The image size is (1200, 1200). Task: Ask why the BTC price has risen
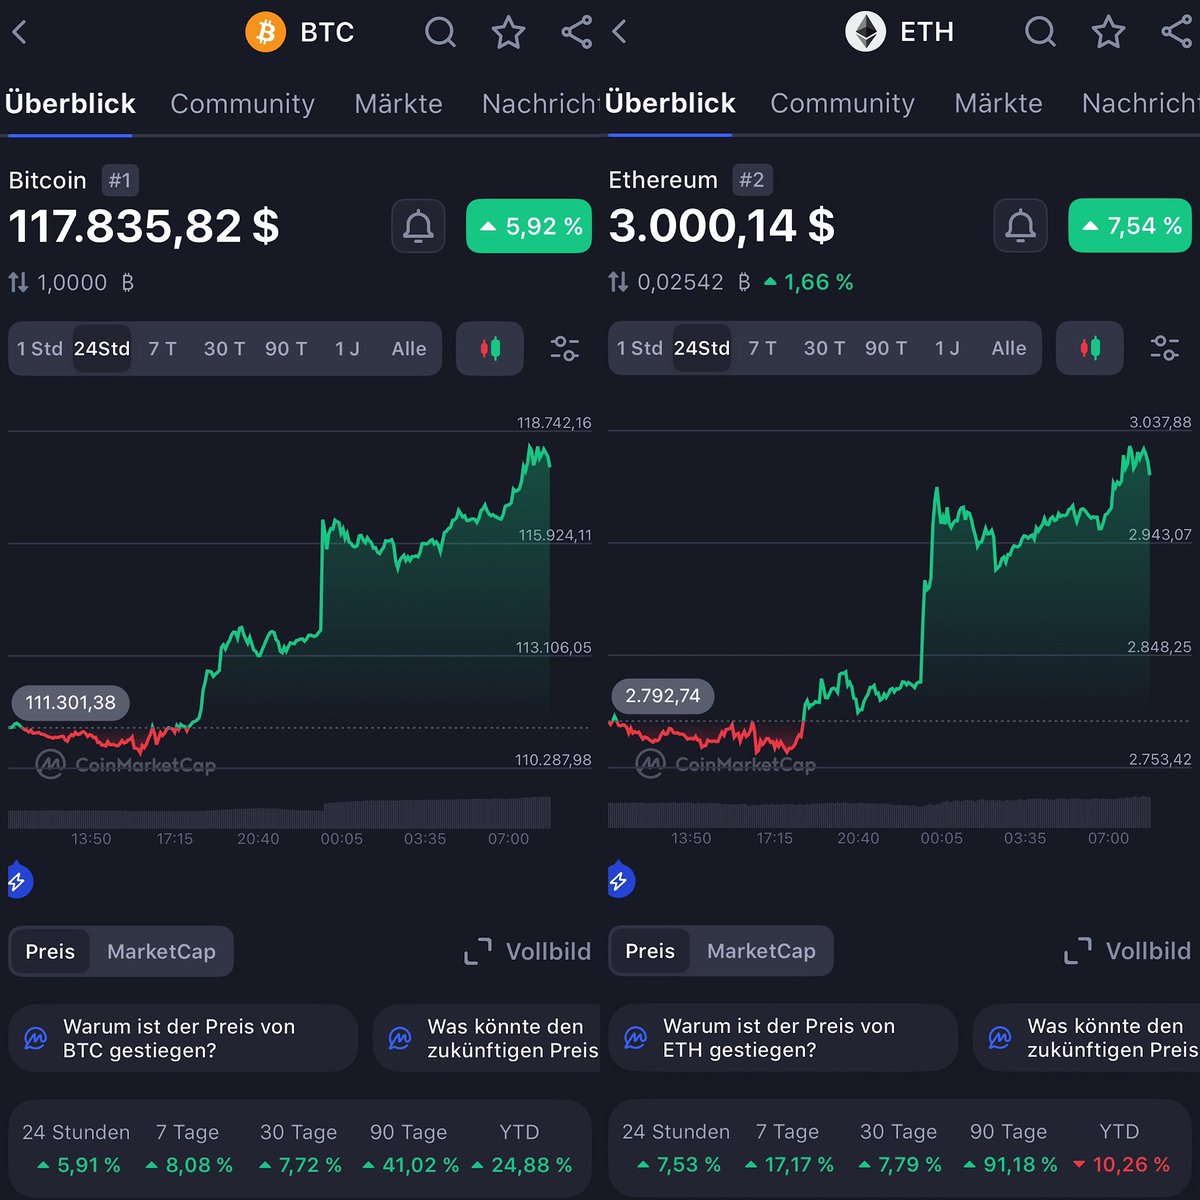tap(183, 1038)
